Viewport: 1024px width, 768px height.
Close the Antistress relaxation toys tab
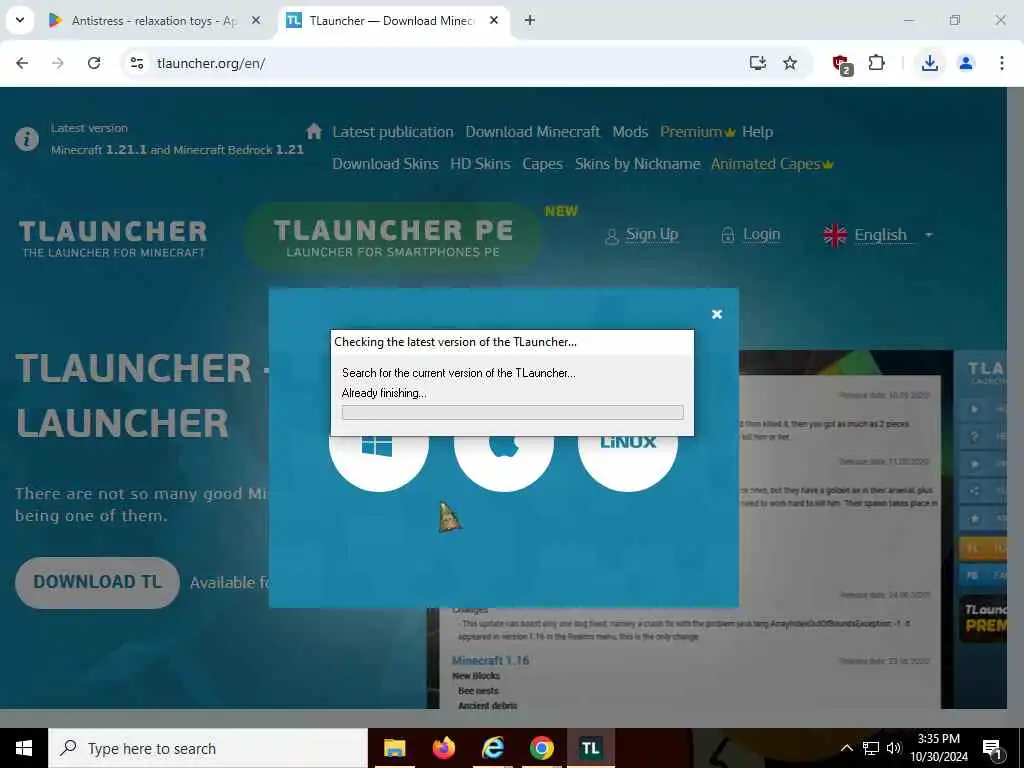(256, 20)
